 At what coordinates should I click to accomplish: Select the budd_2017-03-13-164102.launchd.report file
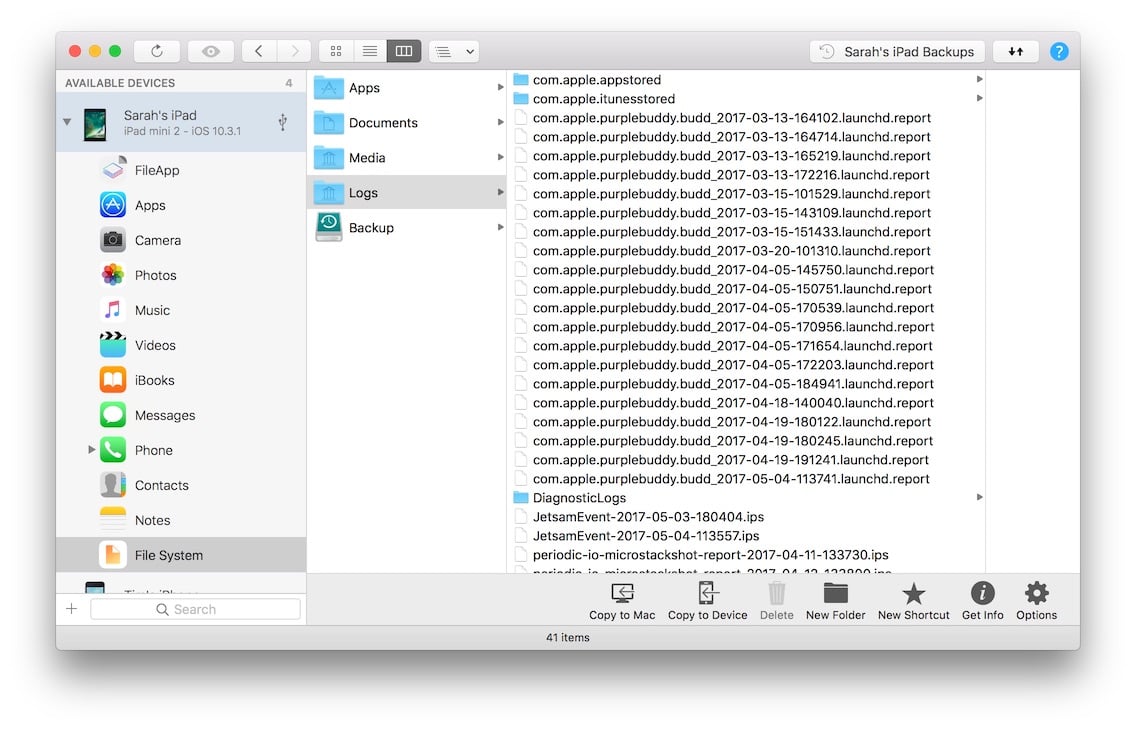(x=746, y=117)
